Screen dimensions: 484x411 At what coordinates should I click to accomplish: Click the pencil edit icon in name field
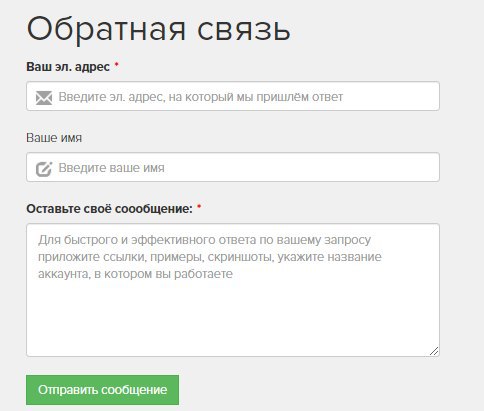pos(44,169)
